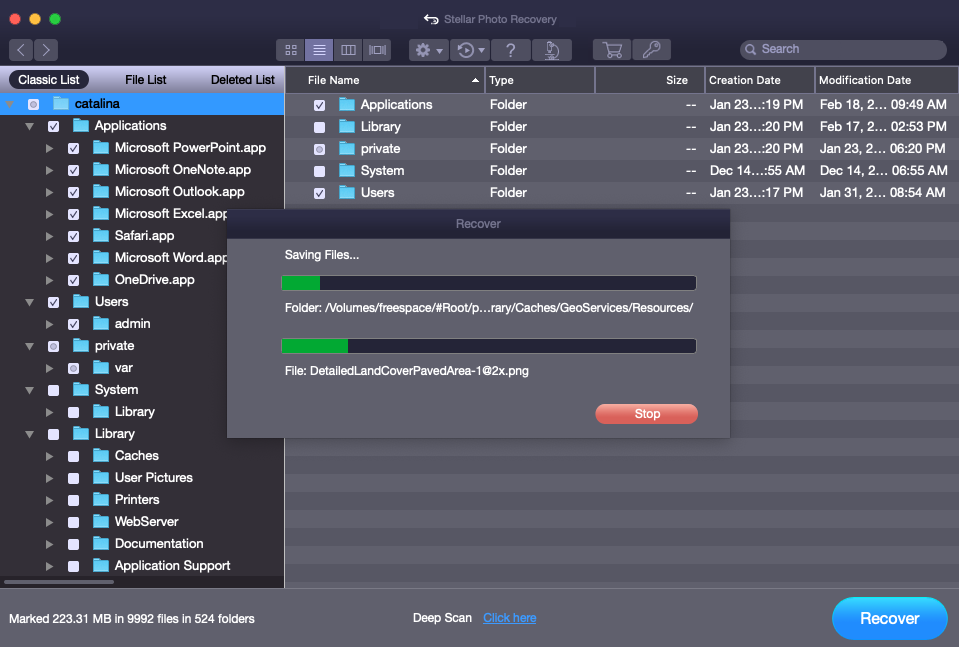Collapse the Users tree node
The height and width of the screenshot is (647, 959).
pyautogui.click(x=29, y=302)
